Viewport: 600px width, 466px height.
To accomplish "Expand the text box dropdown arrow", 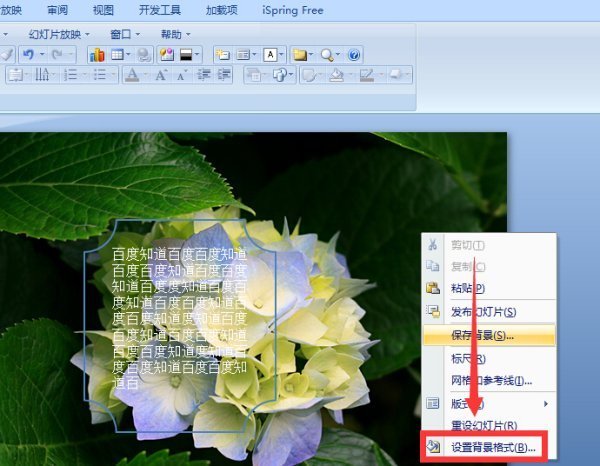I will click(281, 55).
